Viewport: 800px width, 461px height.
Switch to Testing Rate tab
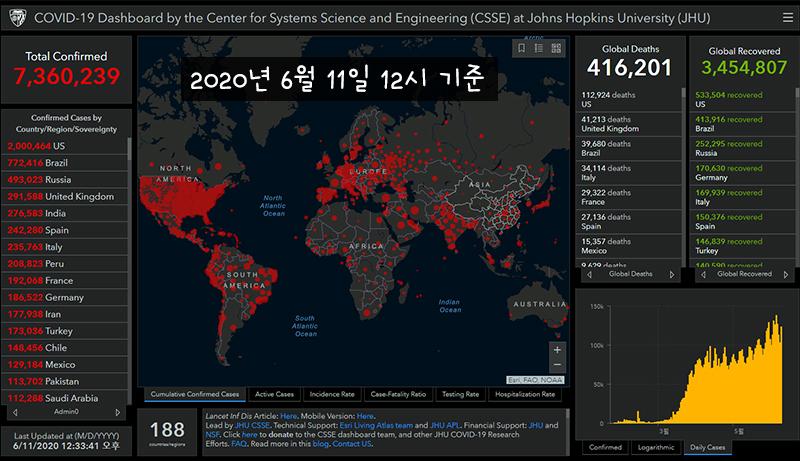[x=461, y=394]
